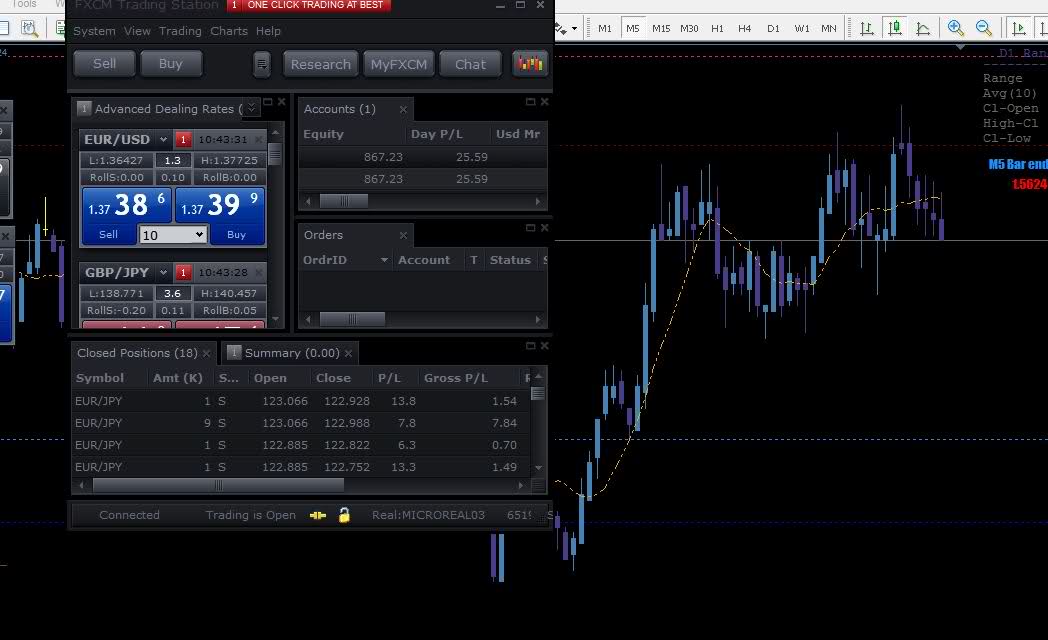Screen dimensions: 1048x640
Task: Click the Sell button in top toolbar
Action: [104, 63]
